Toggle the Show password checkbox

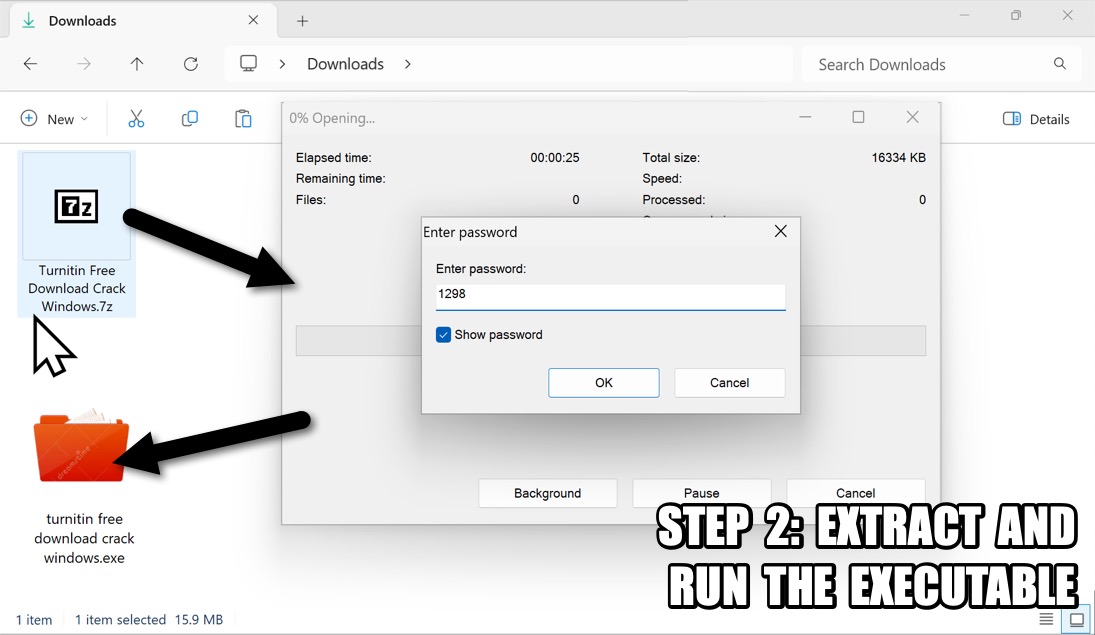point(443,335)
